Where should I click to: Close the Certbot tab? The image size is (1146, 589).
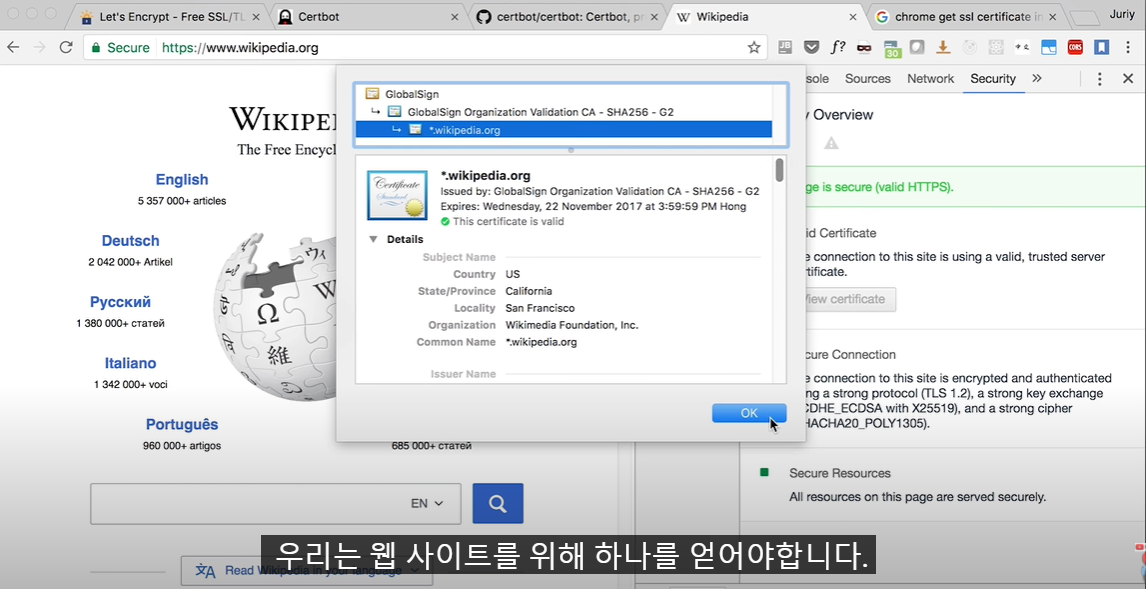coord(455,17)
